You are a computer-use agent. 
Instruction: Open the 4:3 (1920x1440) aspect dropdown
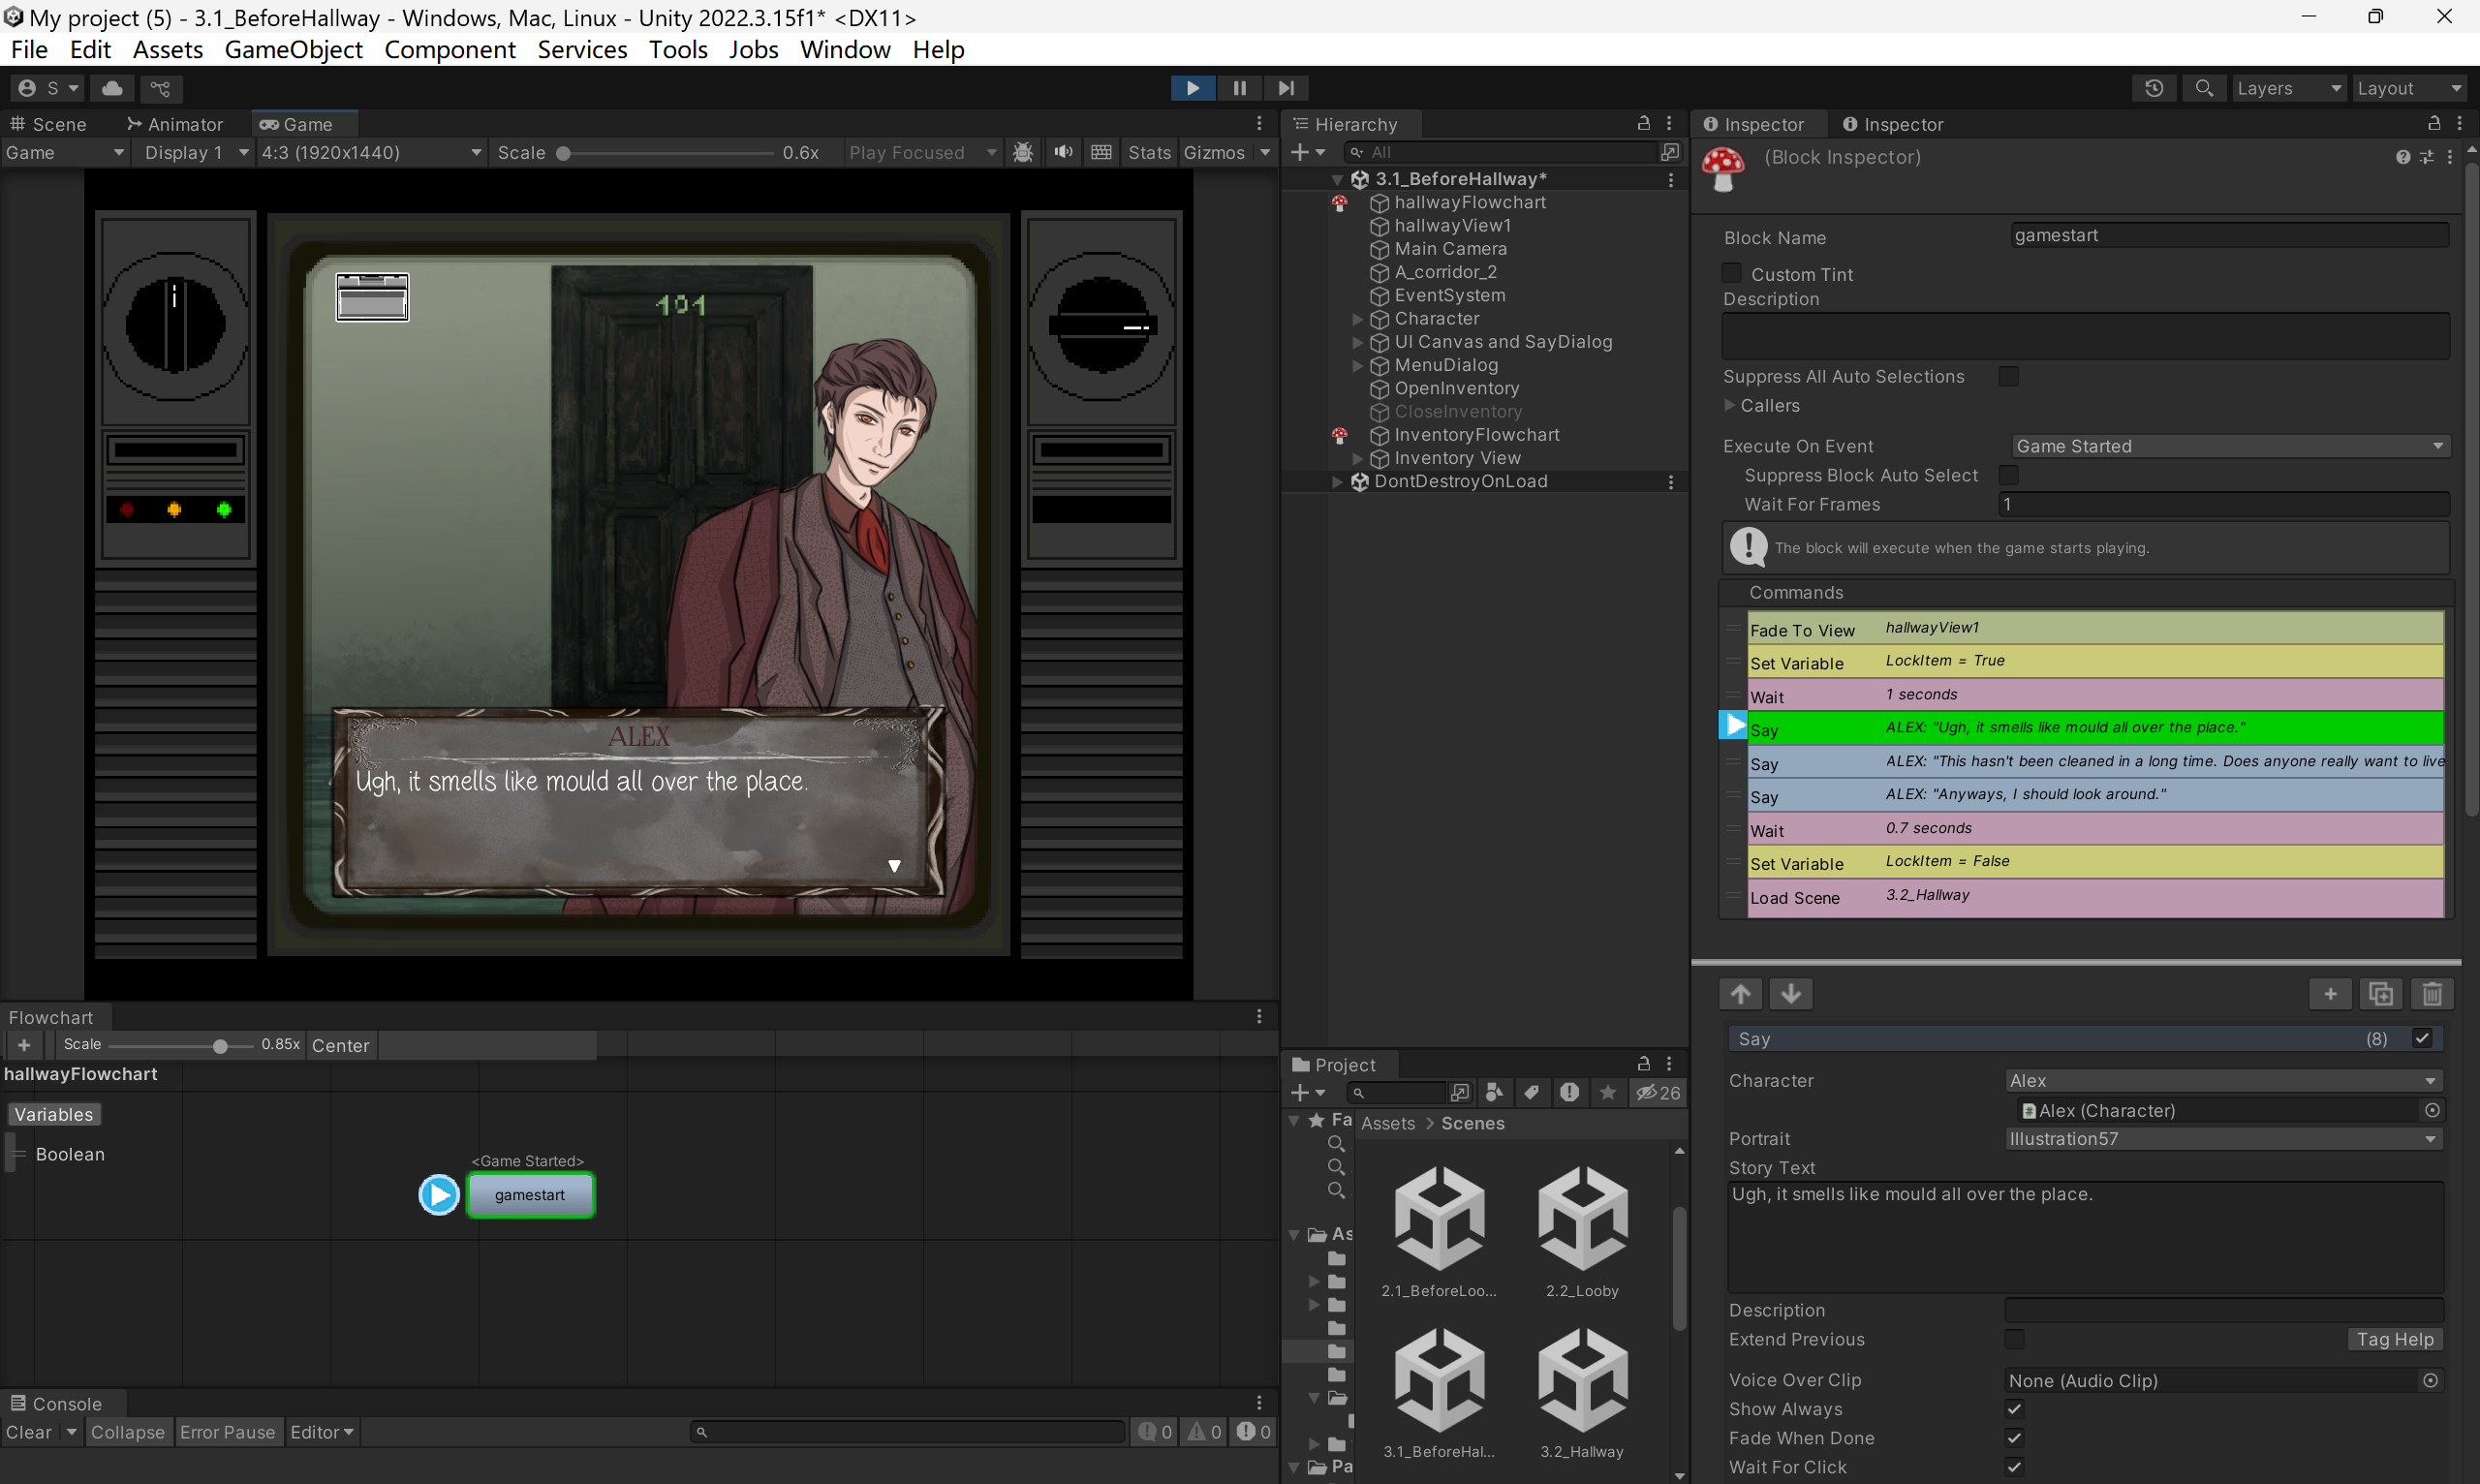click(x=370, y=152)
